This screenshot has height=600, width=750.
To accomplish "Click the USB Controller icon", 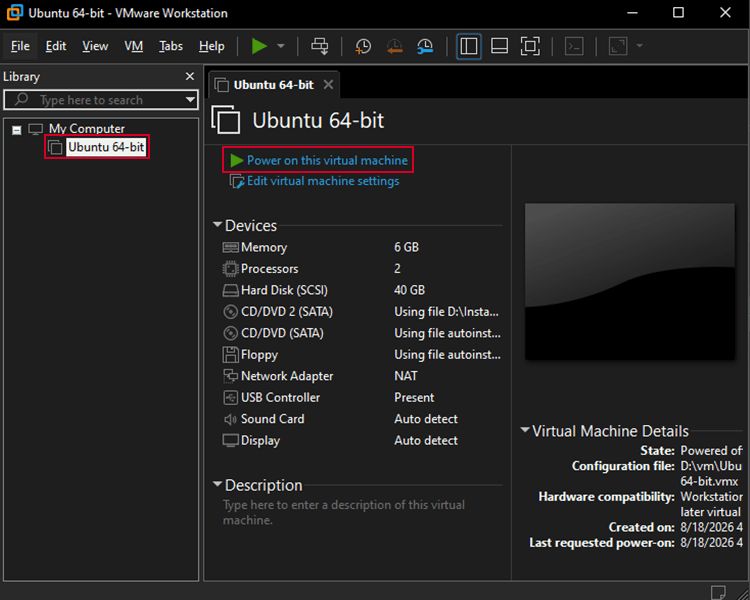I will click(x=230, y=398).
